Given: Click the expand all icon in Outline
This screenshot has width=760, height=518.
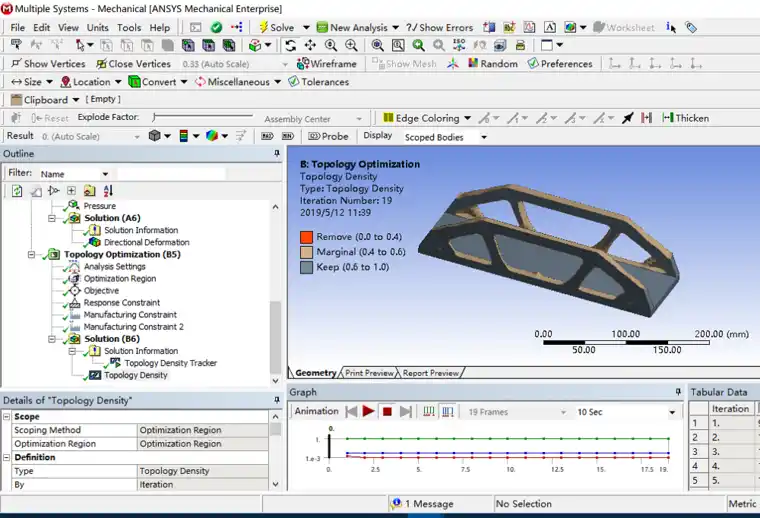Looking at the screenshot, I should [71, 191].
